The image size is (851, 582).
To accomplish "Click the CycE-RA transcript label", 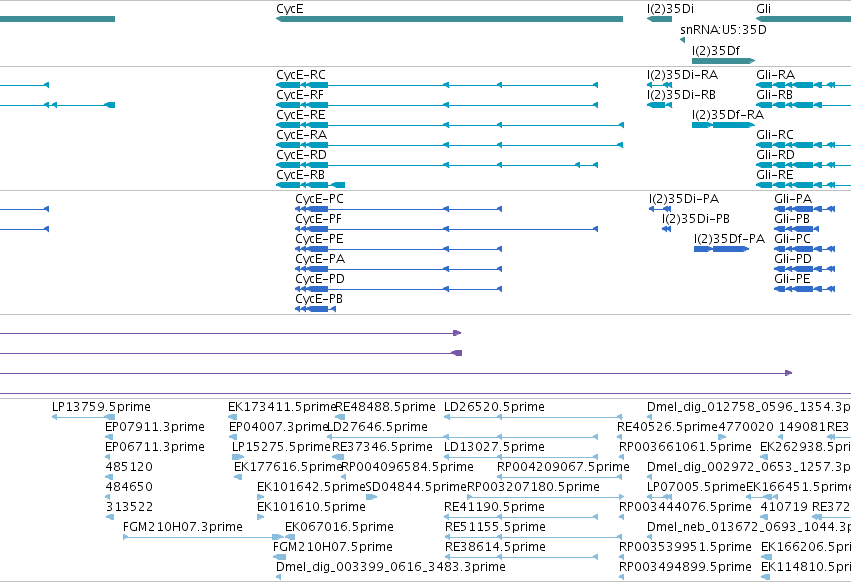I will (301, 135).
